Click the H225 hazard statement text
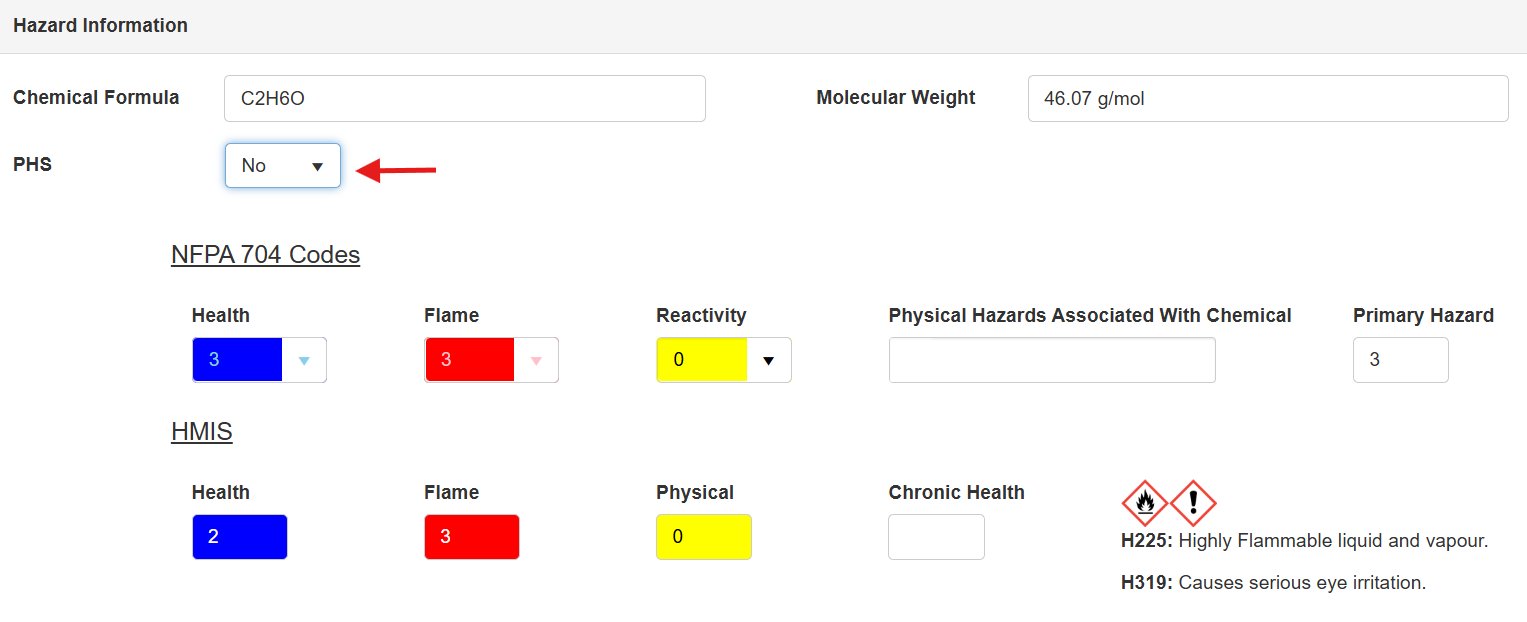The image size is (1527, 622). click(1306, 540)
